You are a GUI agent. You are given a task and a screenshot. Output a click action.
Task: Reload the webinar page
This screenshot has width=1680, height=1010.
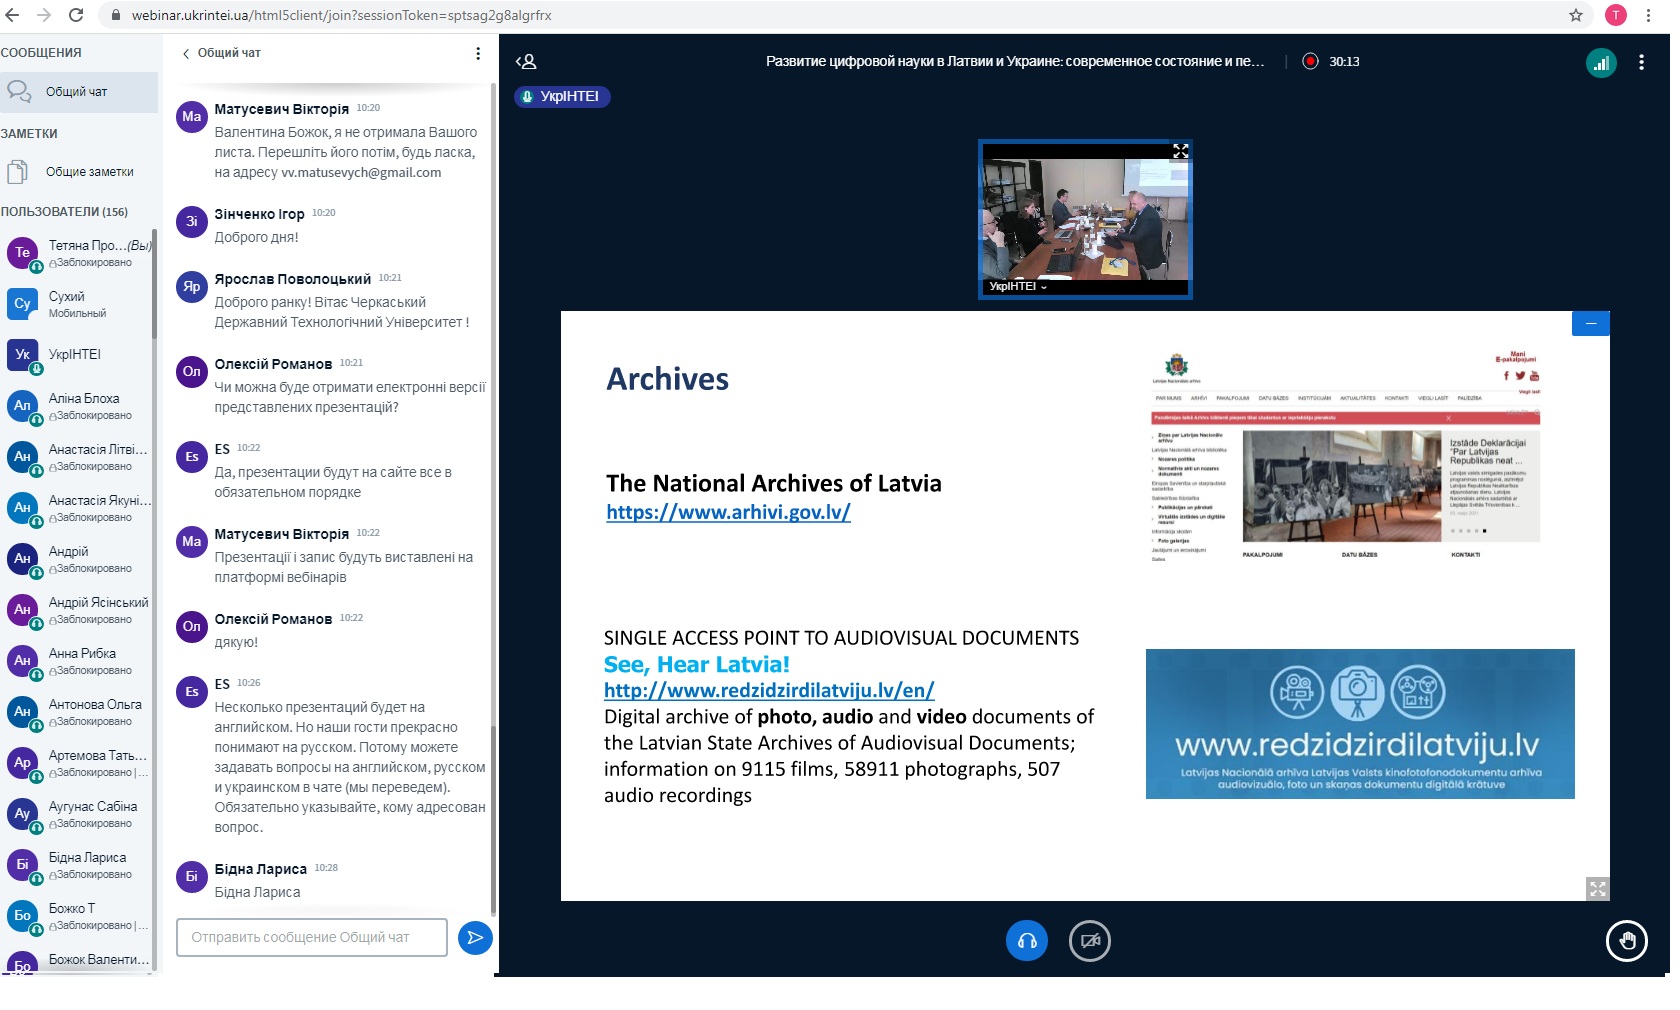[76, 15]
